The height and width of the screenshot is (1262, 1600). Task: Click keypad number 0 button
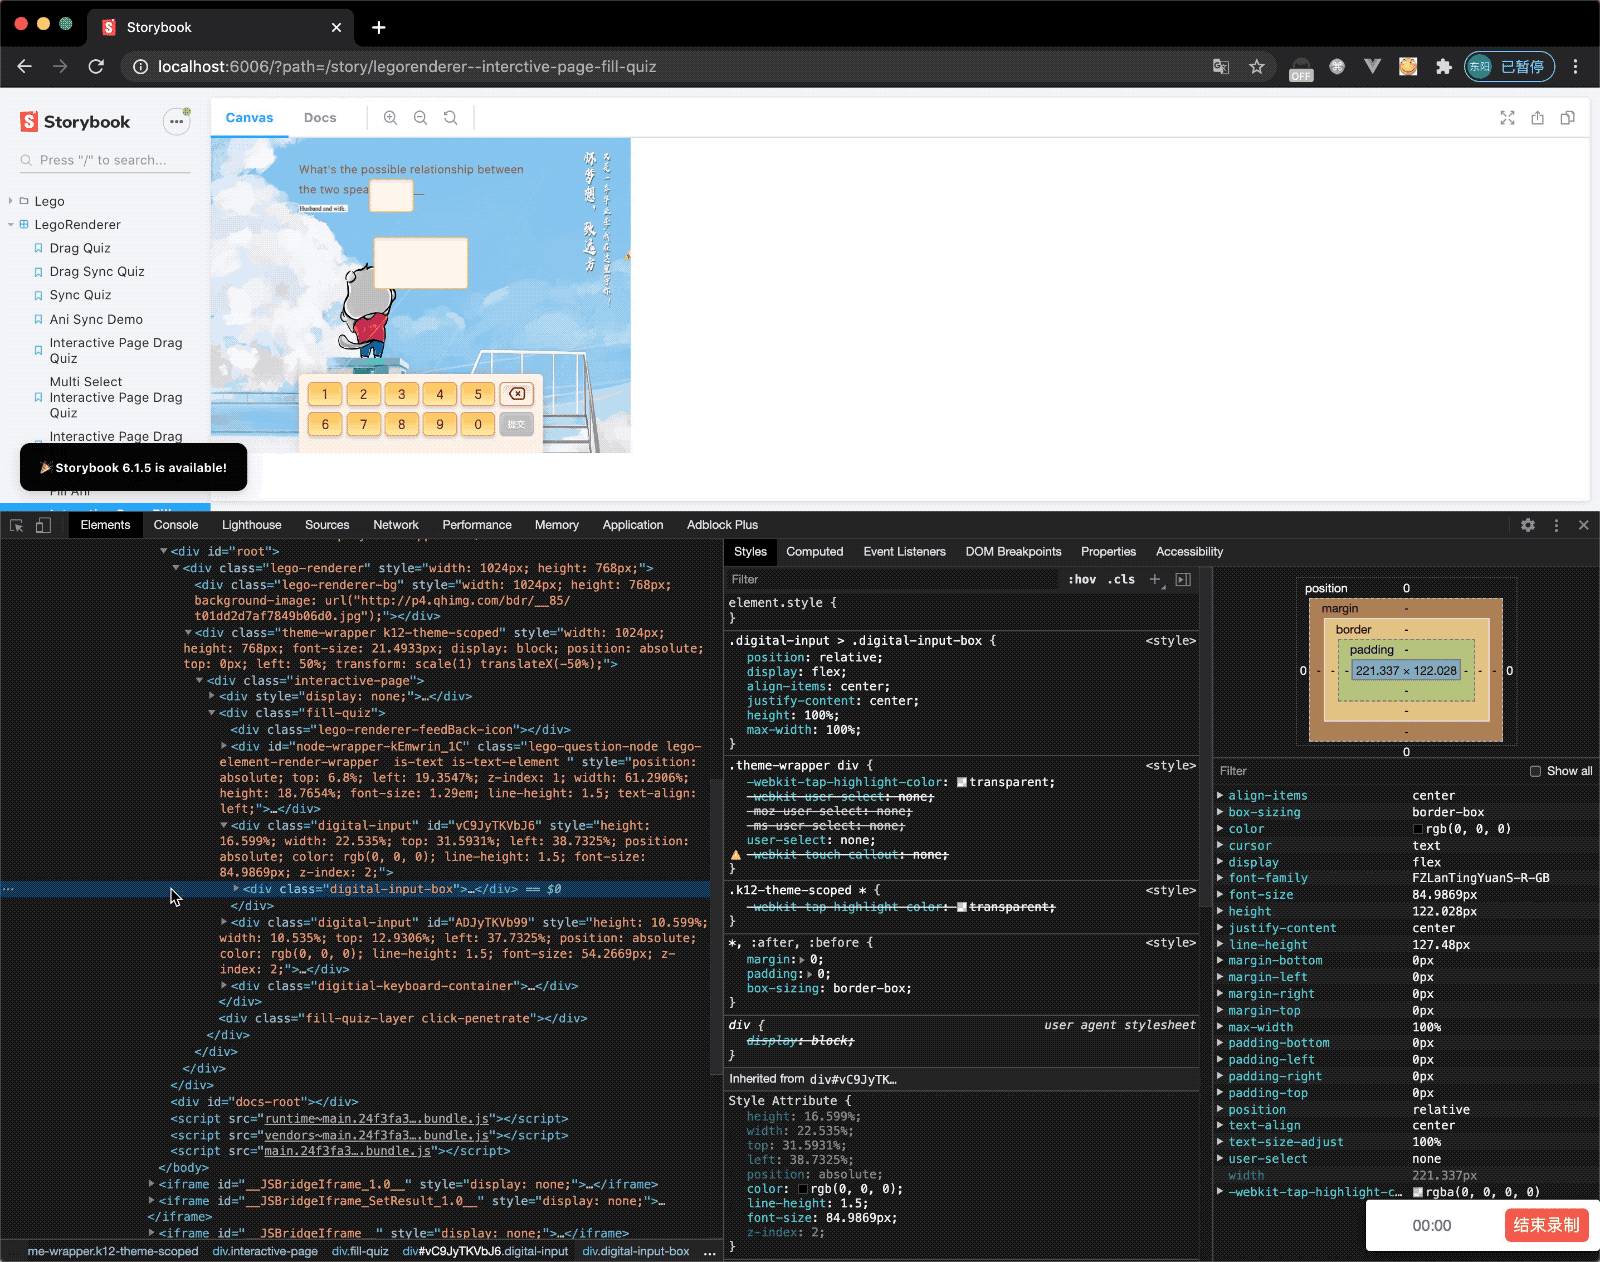tap(478, 424)
